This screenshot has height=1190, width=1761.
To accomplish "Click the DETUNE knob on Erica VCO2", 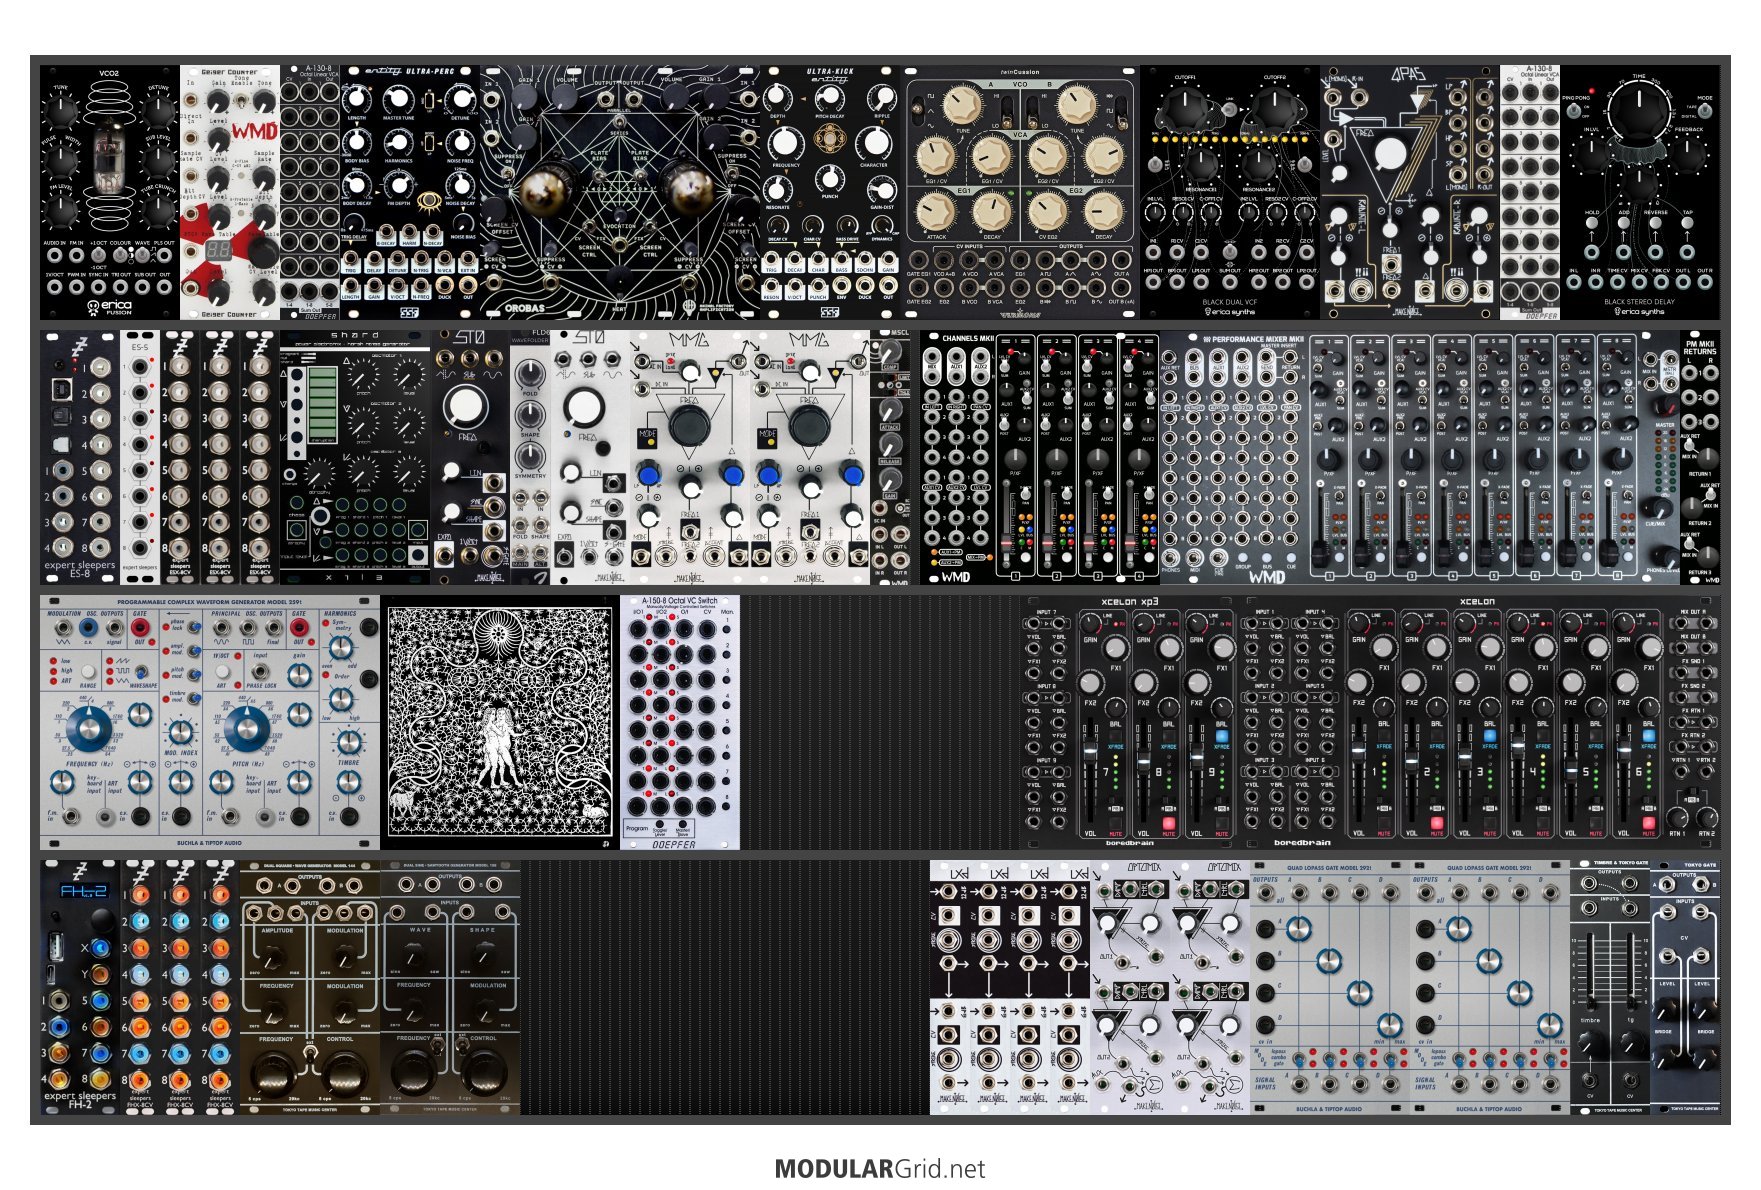I will click(158, 110).
